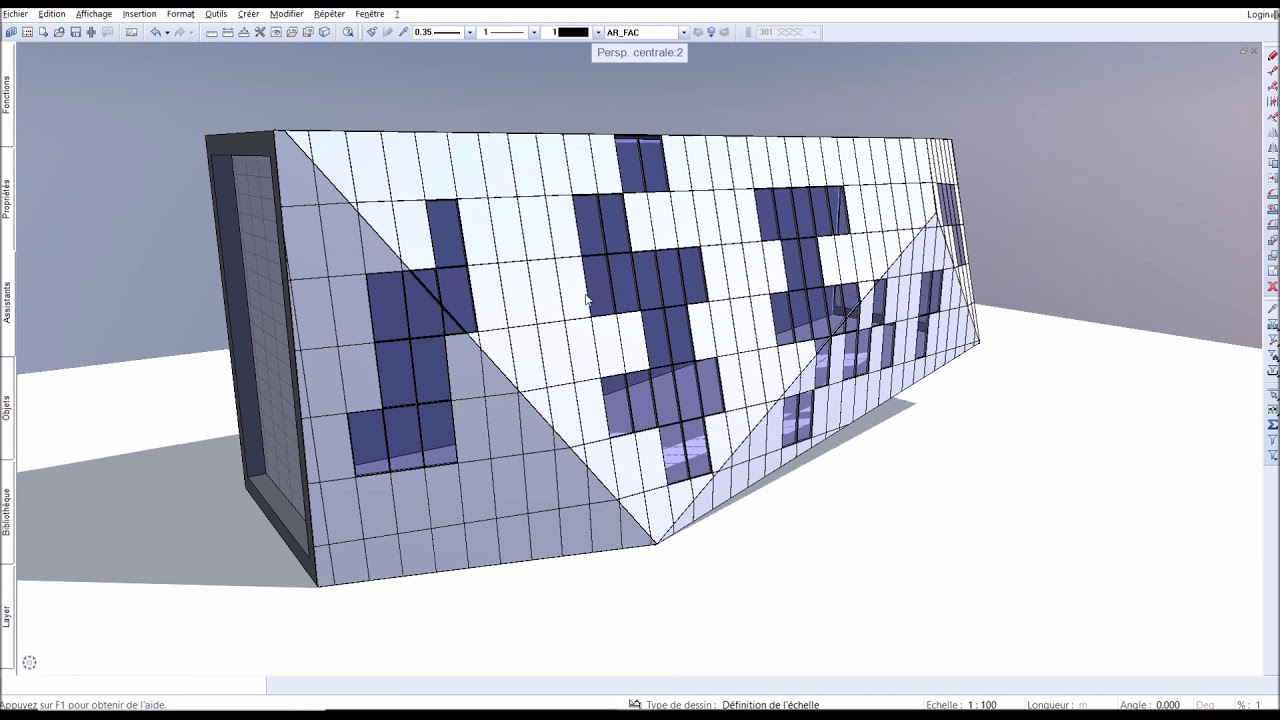Open the Format menu
The image size is (1280, 720).
181,14
